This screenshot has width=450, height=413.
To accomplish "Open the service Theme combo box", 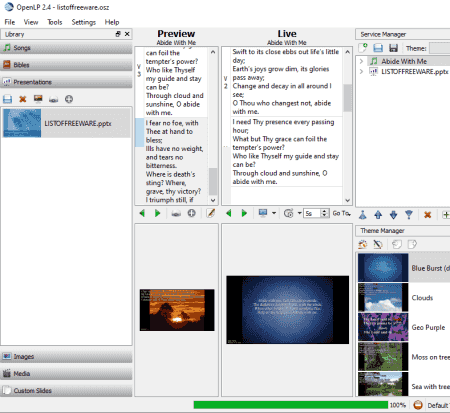I will (x=439, y=48).
